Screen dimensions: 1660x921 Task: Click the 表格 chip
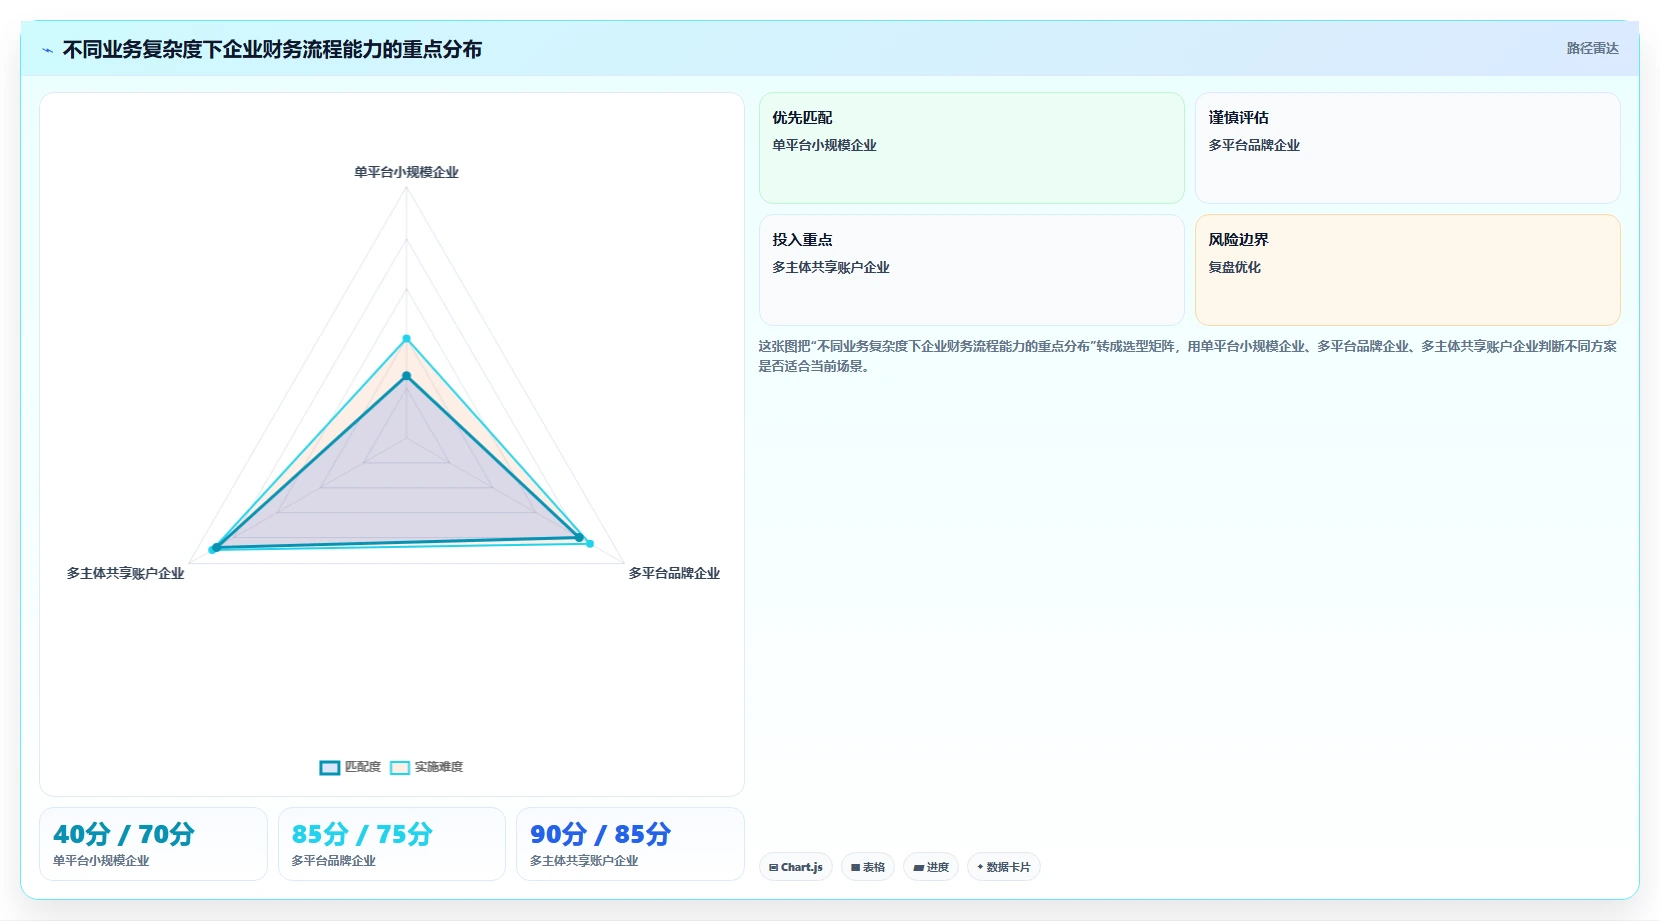868,867
